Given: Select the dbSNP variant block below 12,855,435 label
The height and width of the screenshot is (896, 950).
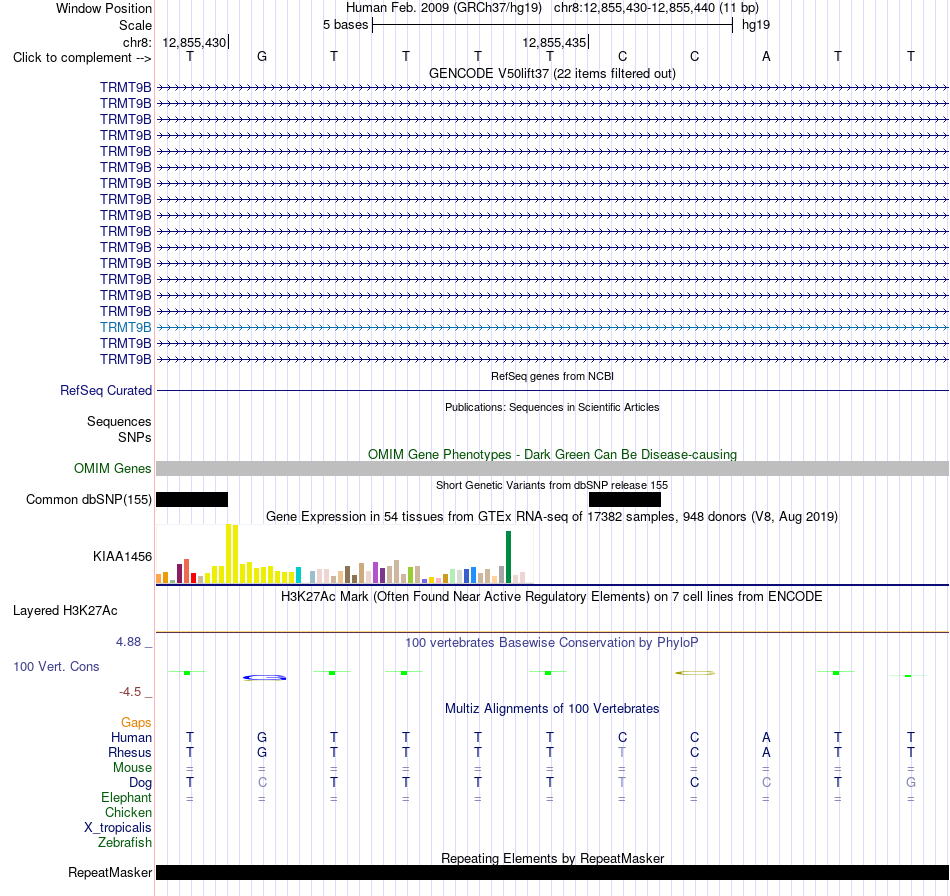Looking at the screenshot, I should click(x=625, y=499).
